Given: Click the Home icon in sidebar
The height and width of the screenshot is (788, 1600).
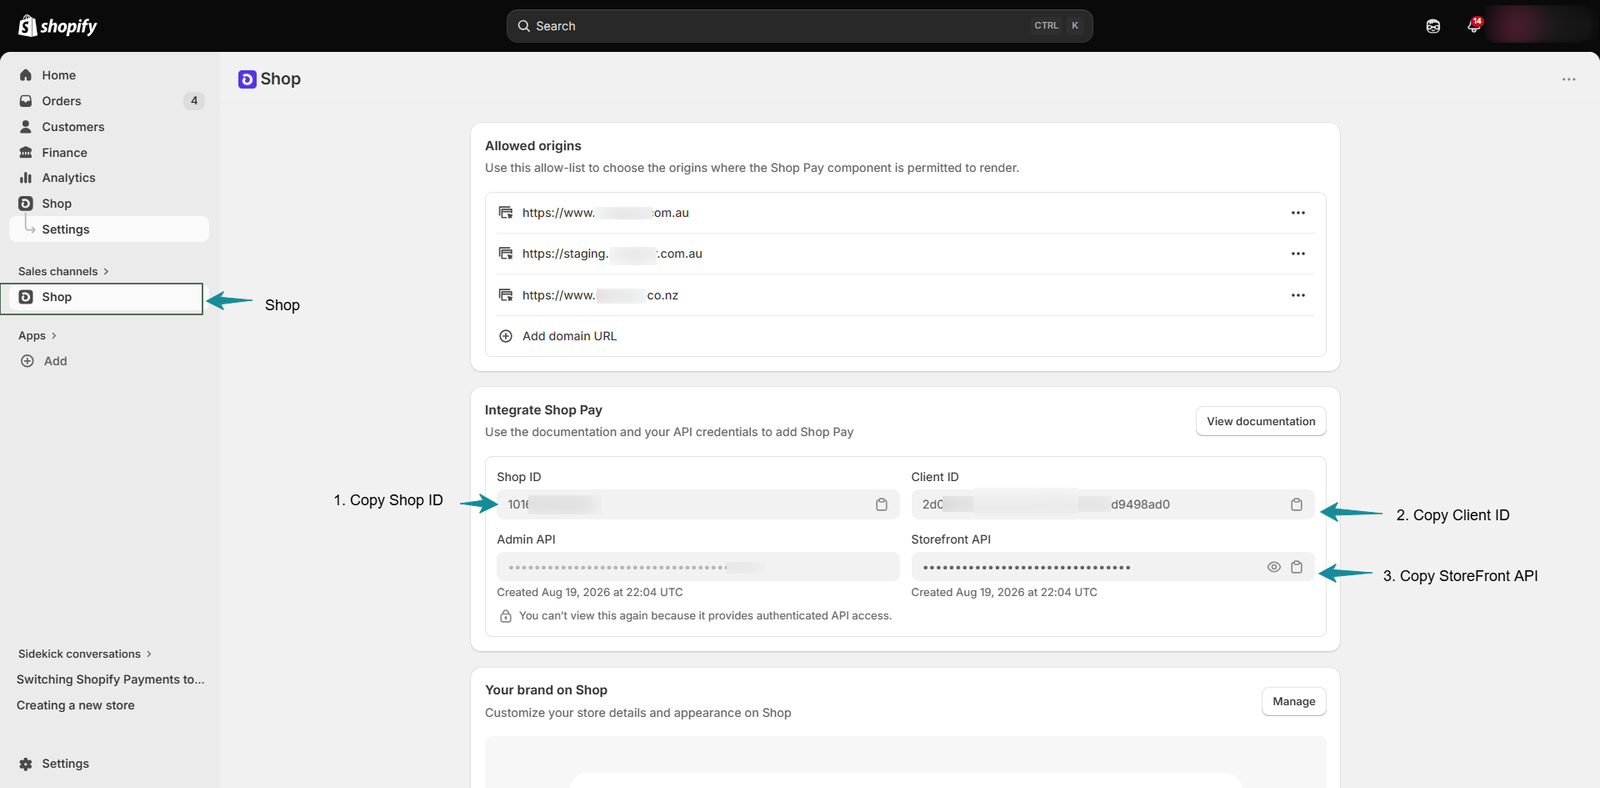Looking at the screenshot, I should click(x=26, y=75).
